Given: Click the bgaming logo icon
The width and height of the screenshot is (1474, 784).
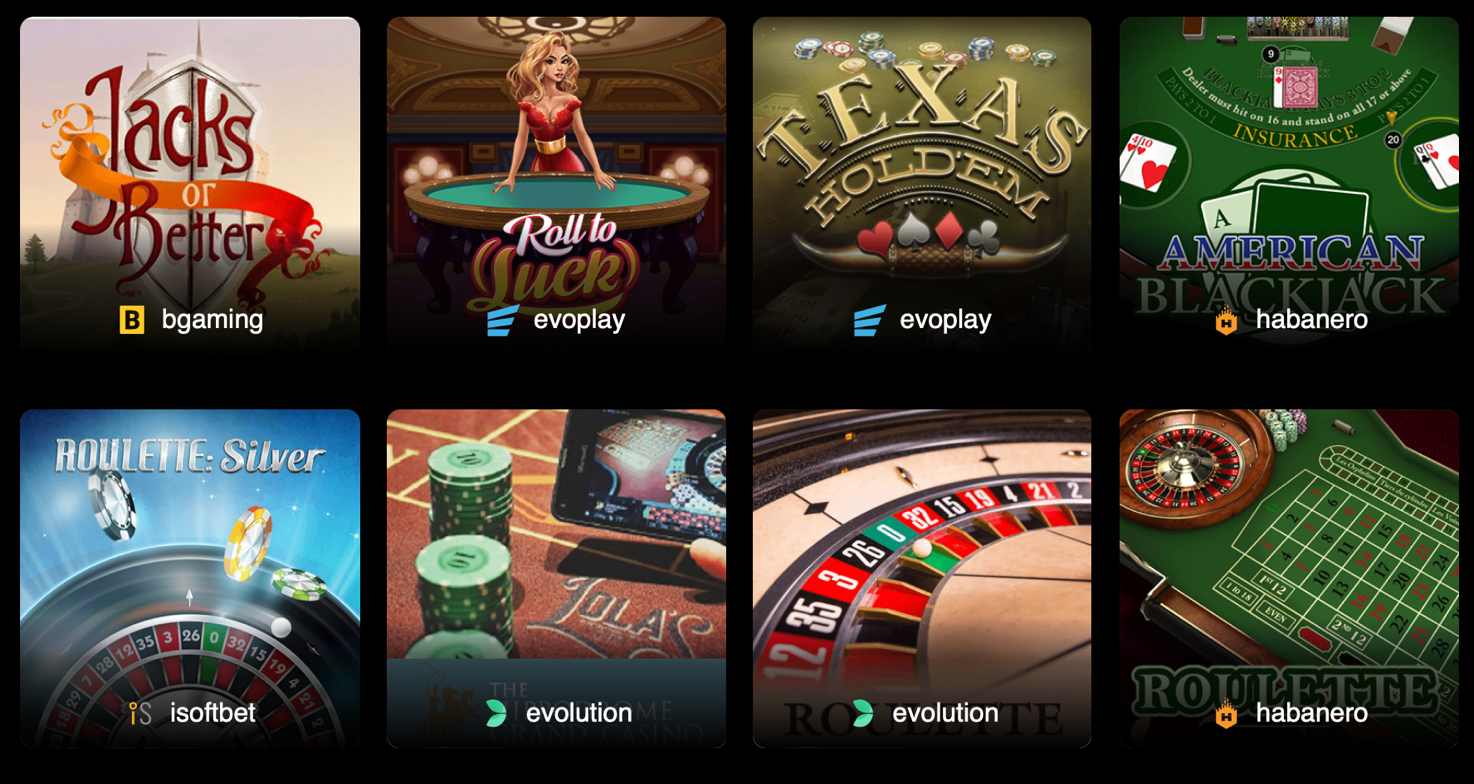Looking at the screenshot, I should pos(132,320).
